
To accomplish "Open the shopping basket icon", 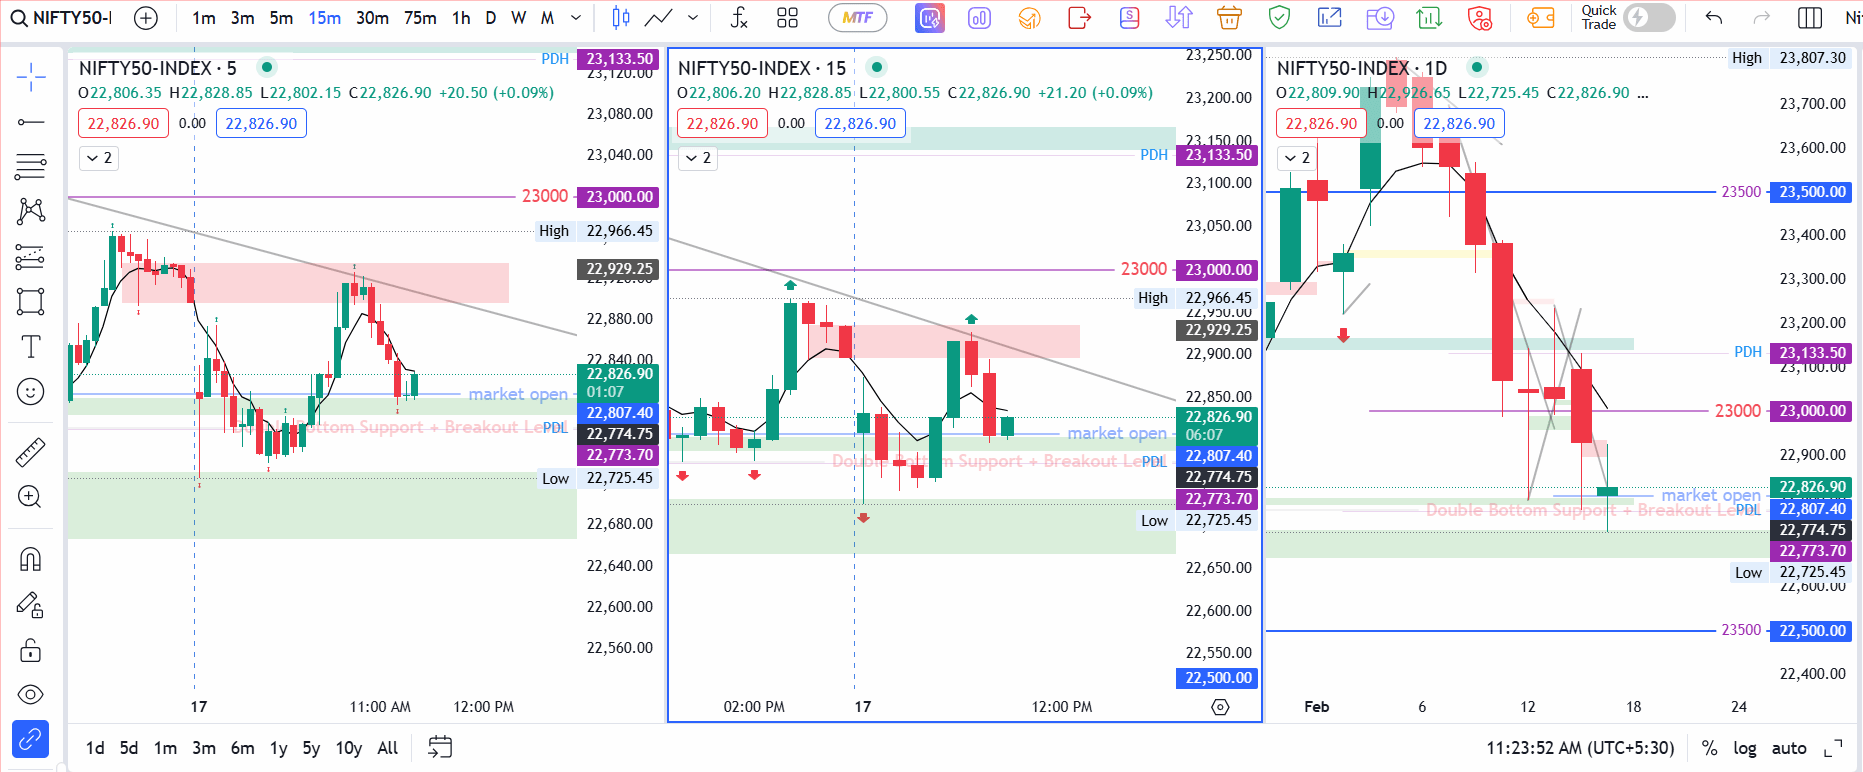I will click(1229, 18).
